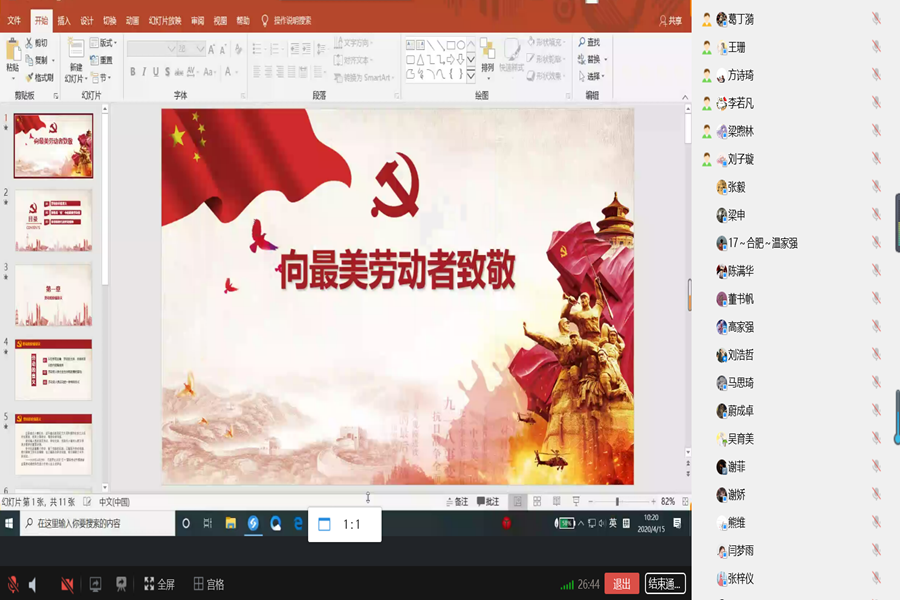Open the font name dropdown

point(171,49)
